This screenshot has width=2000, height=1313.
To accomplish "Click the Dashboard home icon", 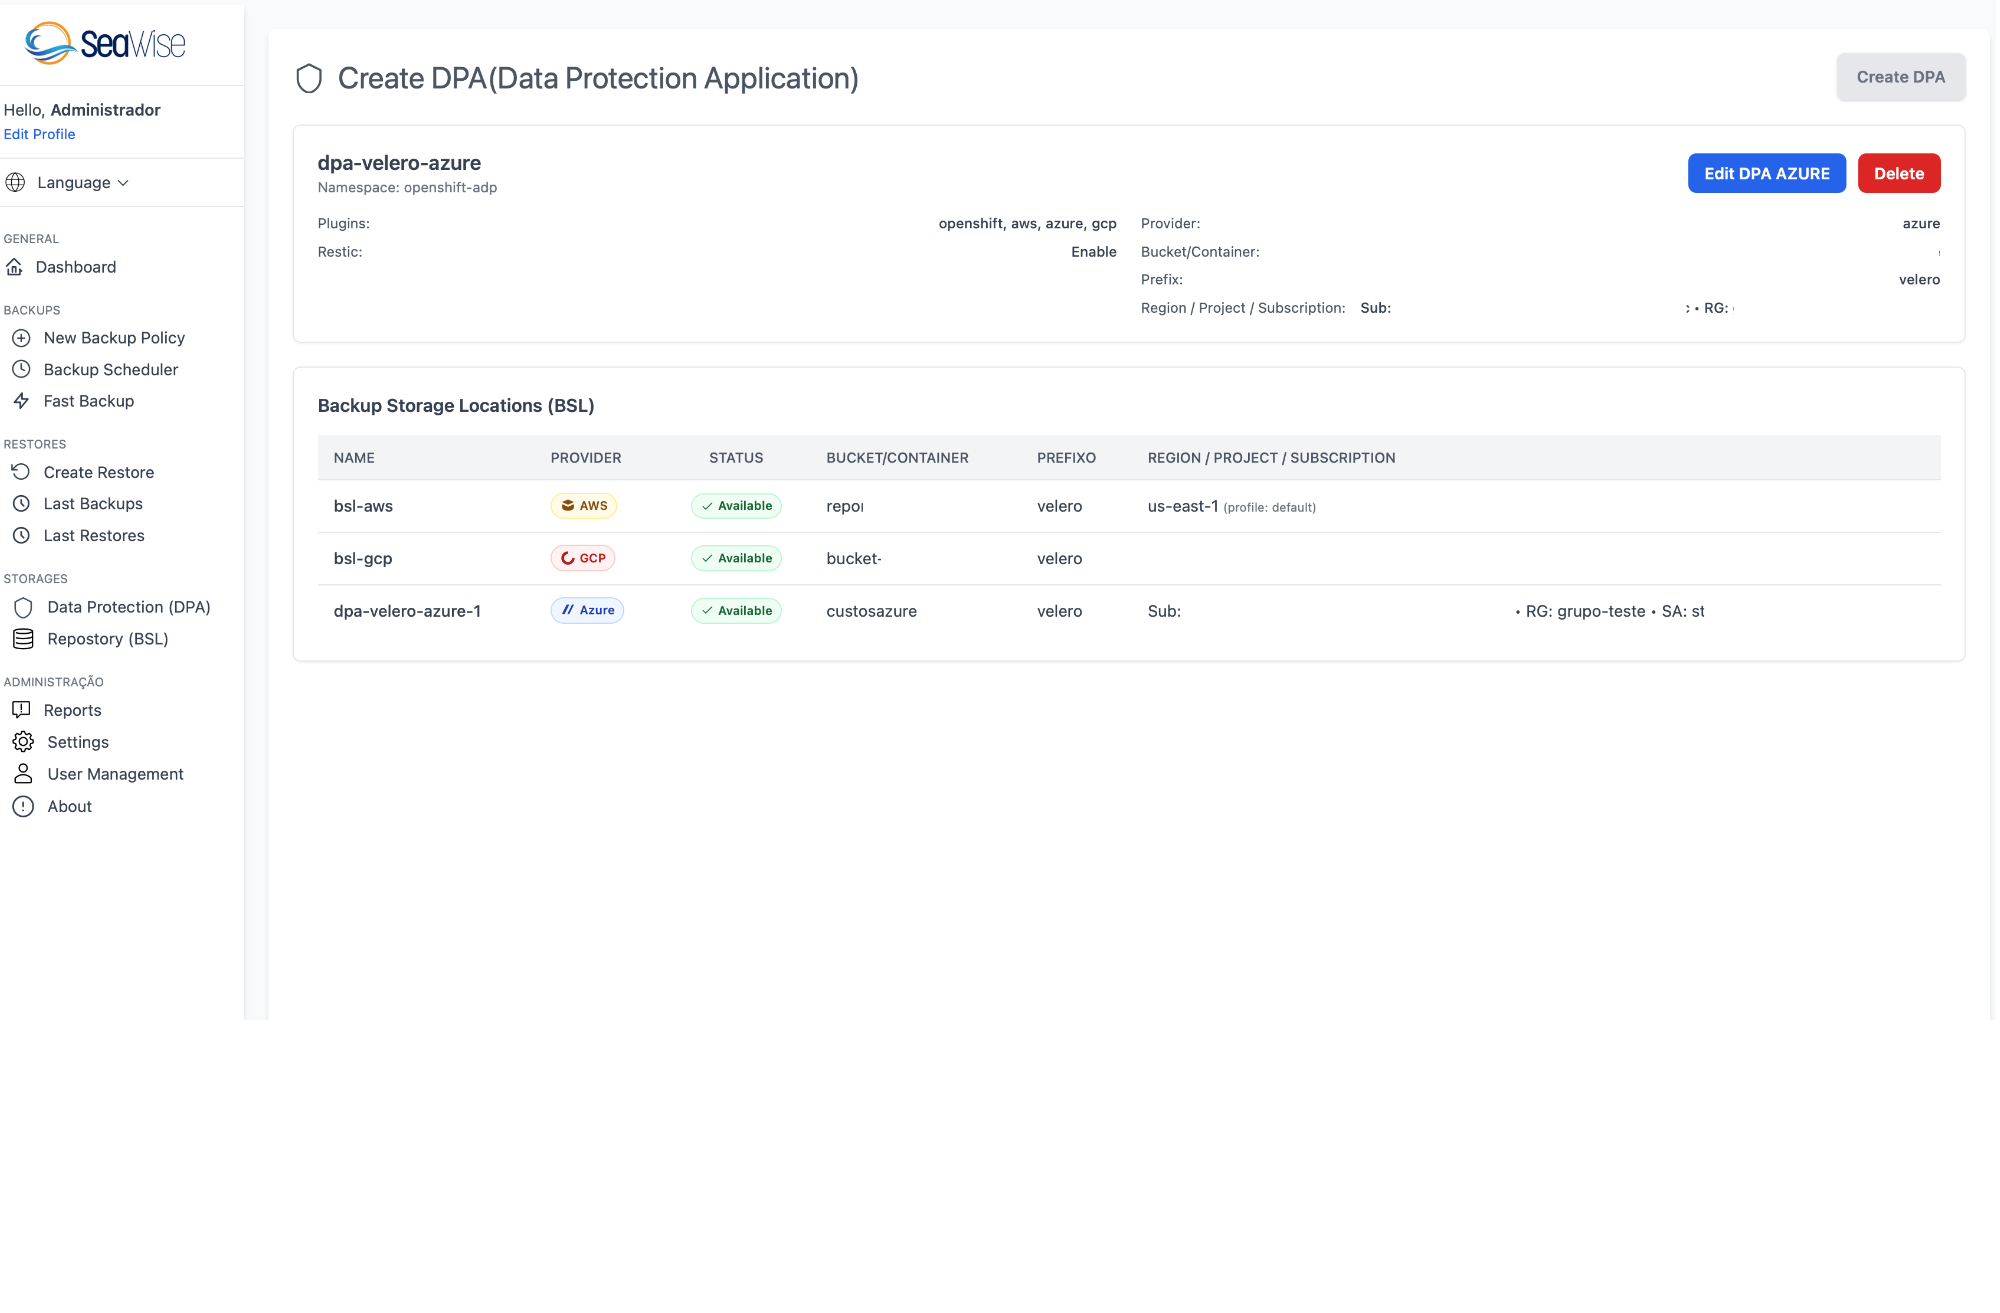I will point(14,267).
